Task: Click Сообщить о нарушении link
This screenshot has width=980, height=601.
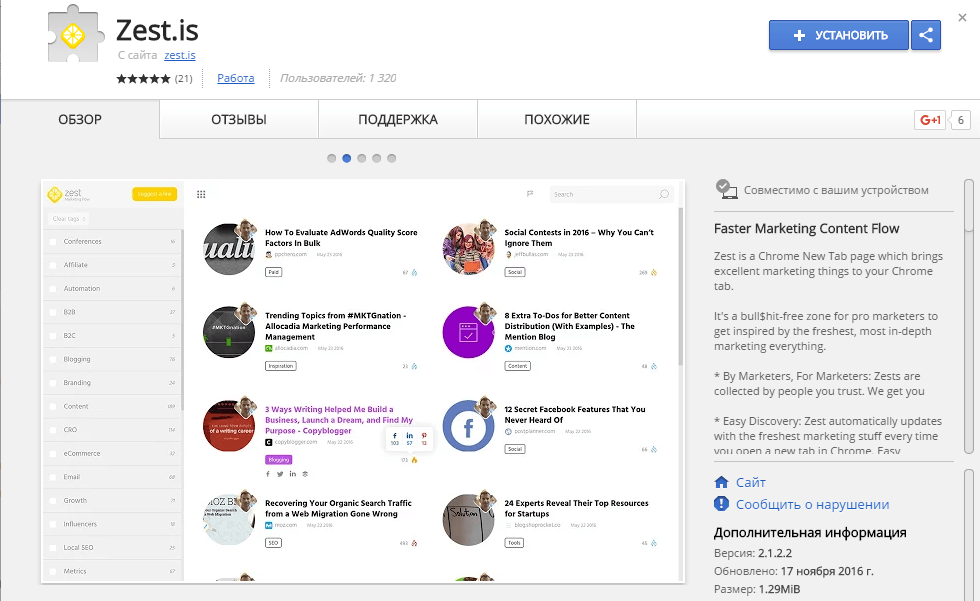Action: pyautogui.click(x=812, y=504)
